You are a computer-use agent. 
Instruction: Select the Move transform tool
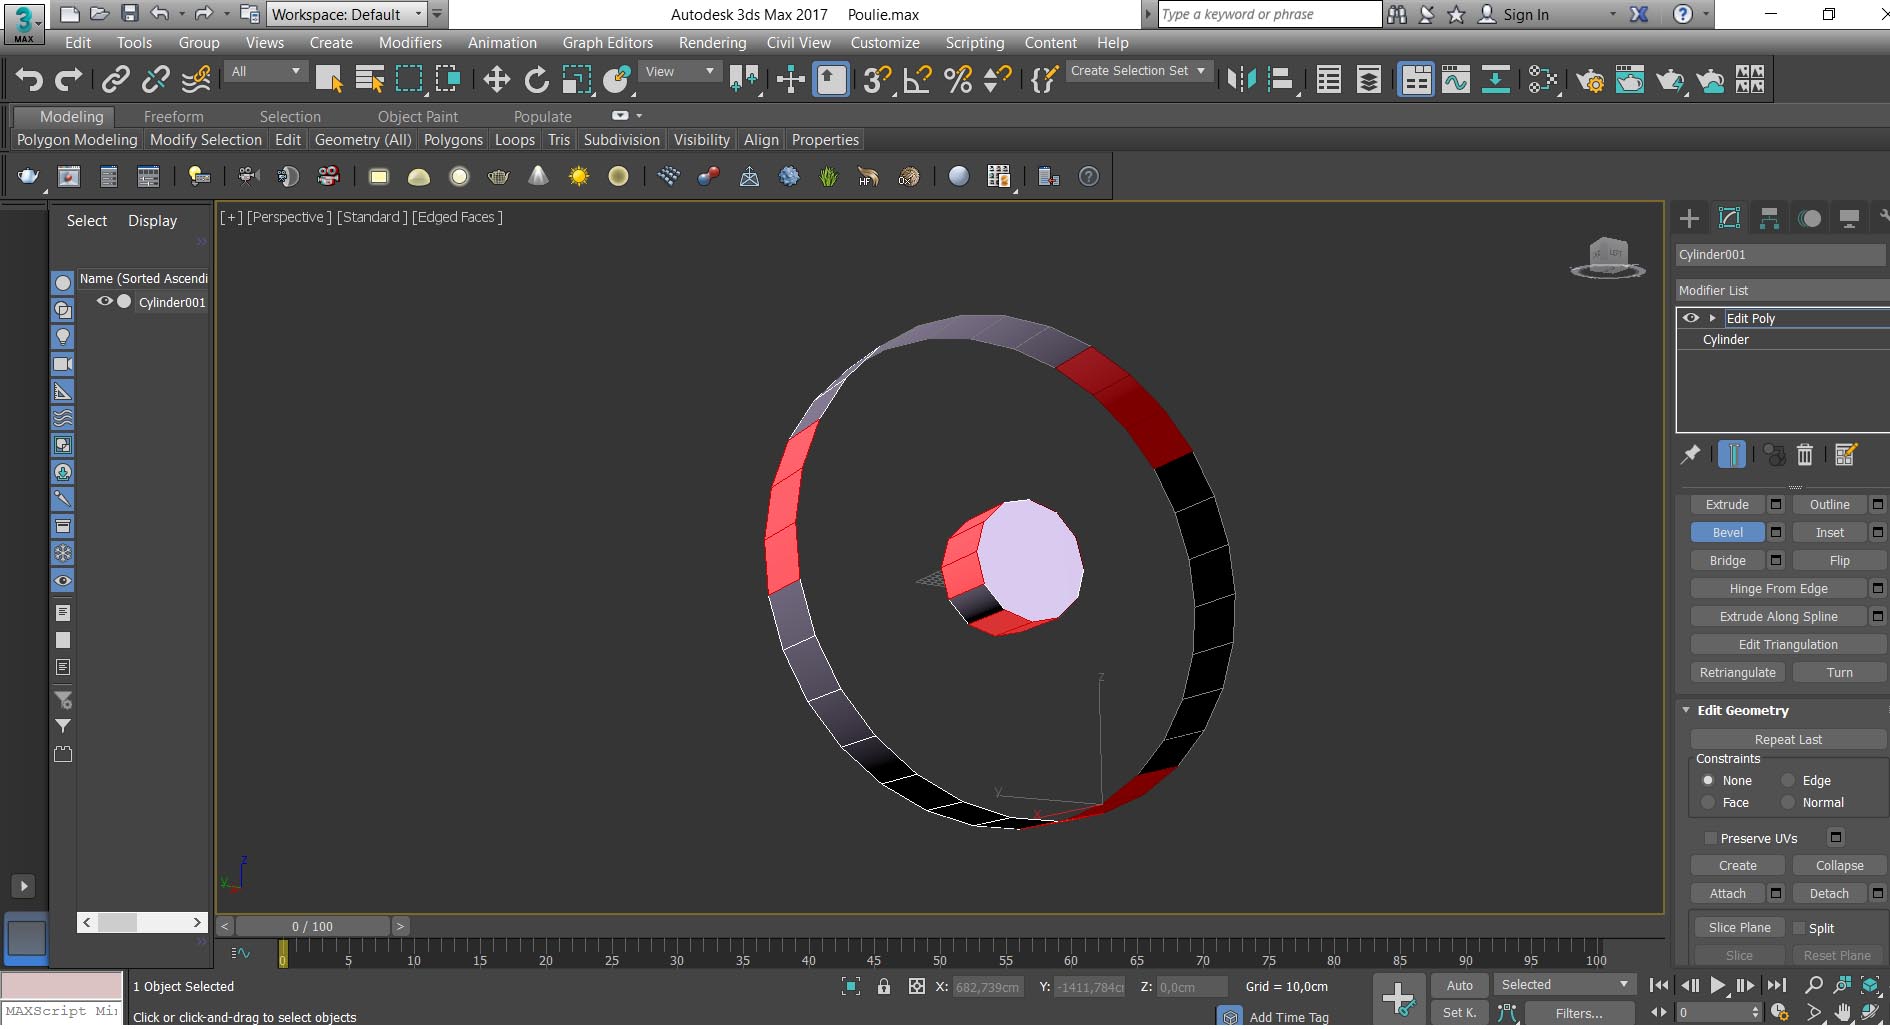[496, 79]
